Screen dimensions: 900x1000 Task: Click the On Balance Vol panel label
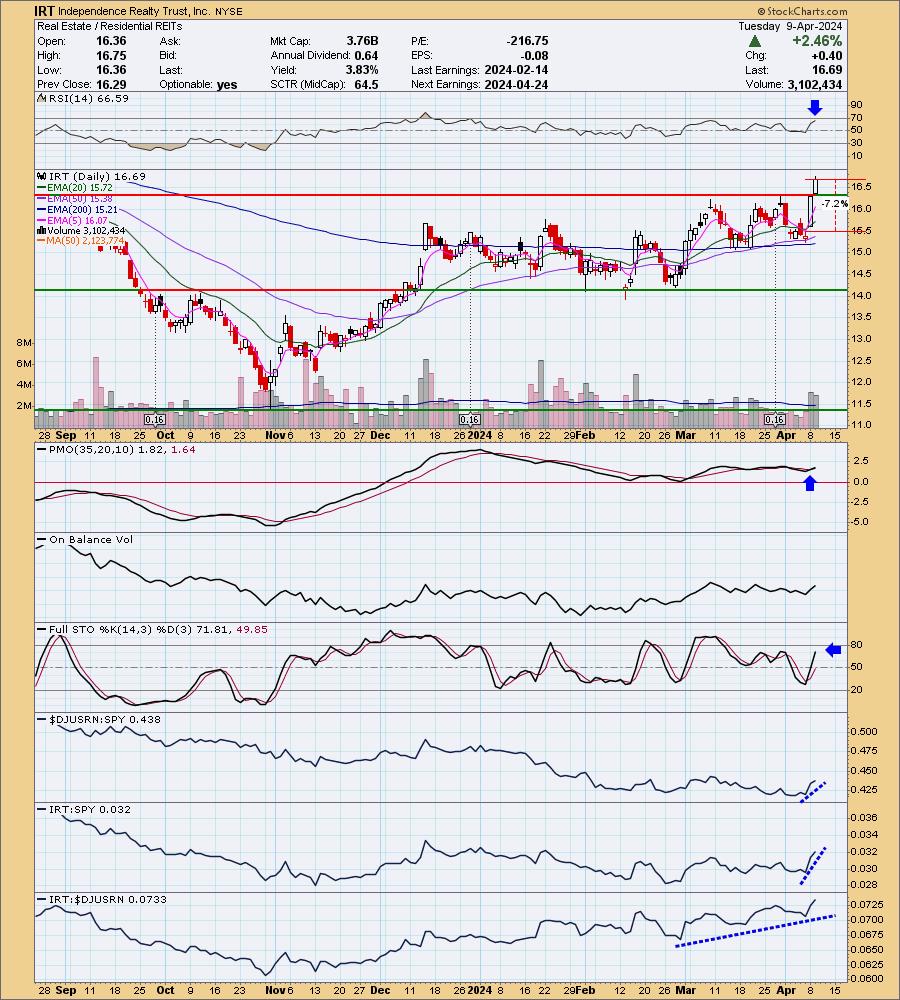(91, 540)
